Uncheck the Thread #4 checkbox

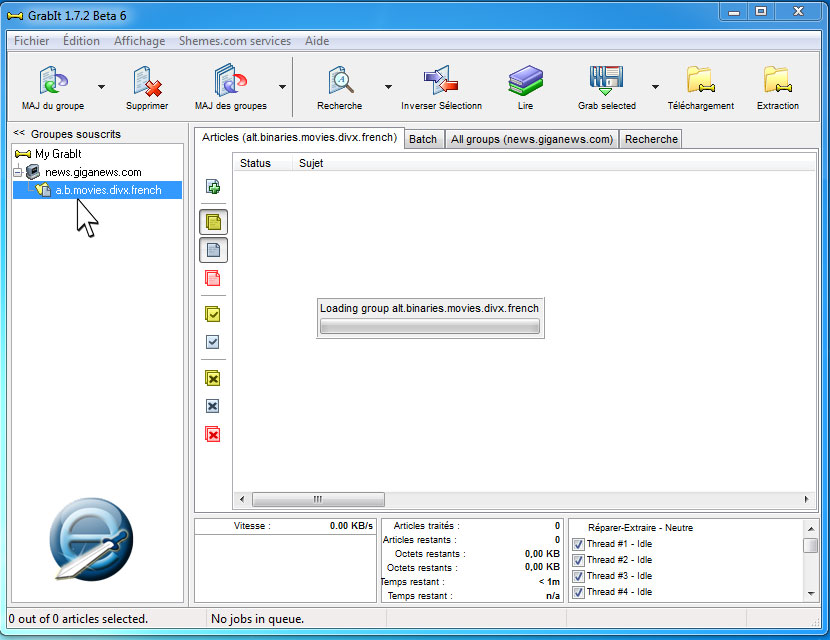click(579, 592)
